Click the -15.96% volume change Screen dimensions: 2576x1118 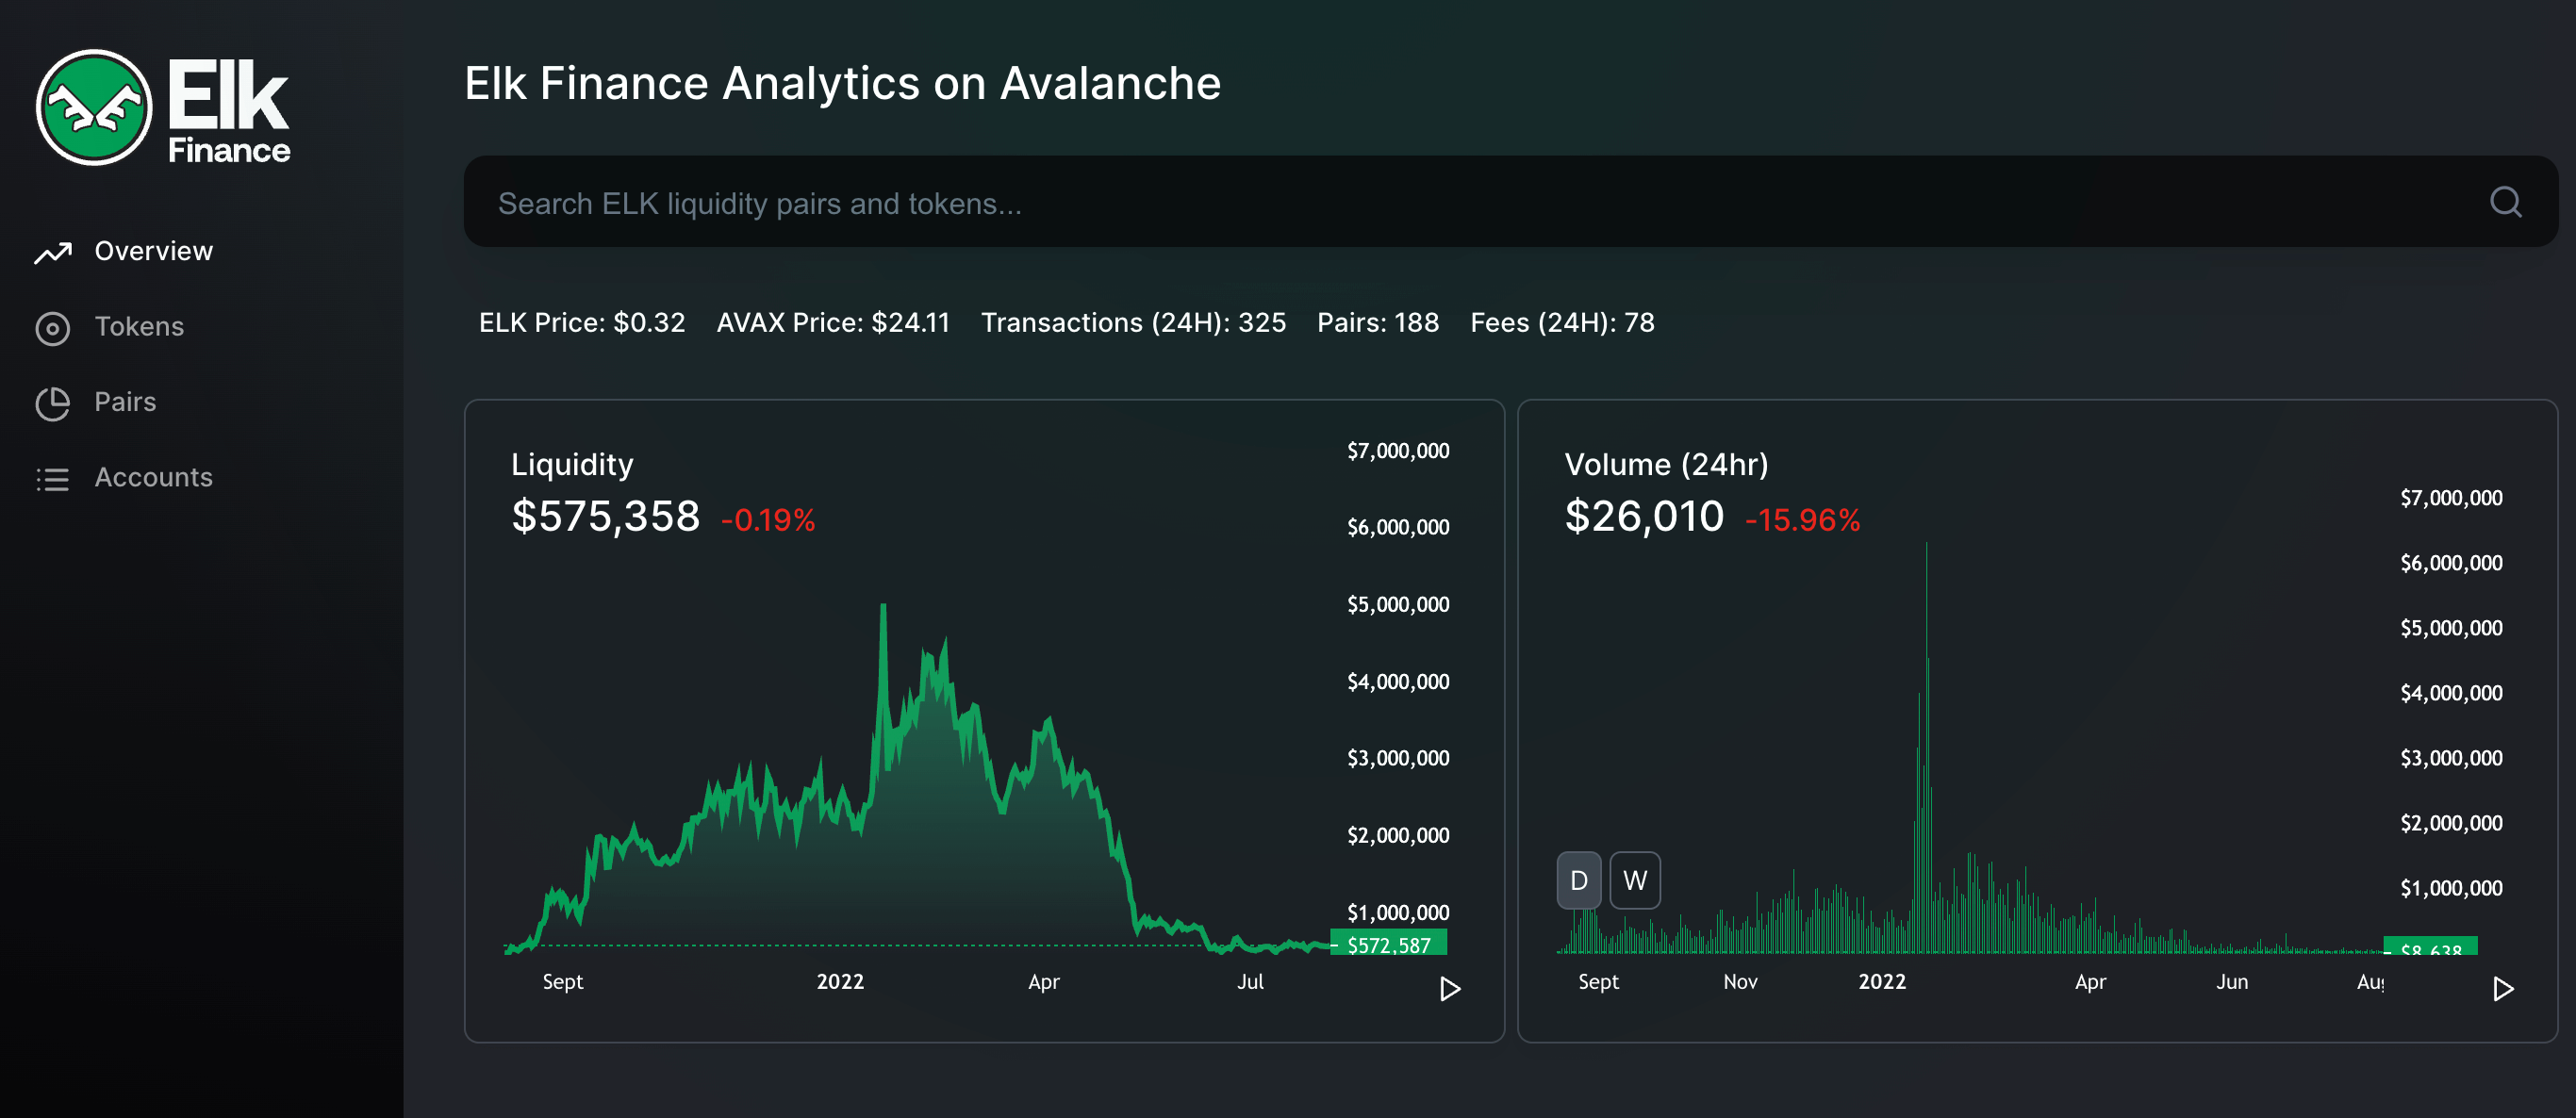(x=1802, y=520)
